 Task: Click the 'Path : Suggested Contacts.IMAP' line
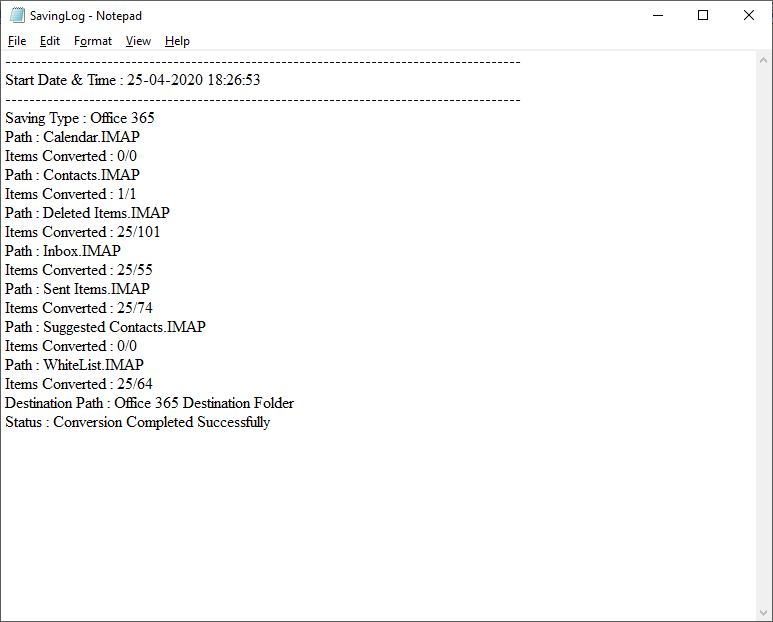[x=105, y=327]
